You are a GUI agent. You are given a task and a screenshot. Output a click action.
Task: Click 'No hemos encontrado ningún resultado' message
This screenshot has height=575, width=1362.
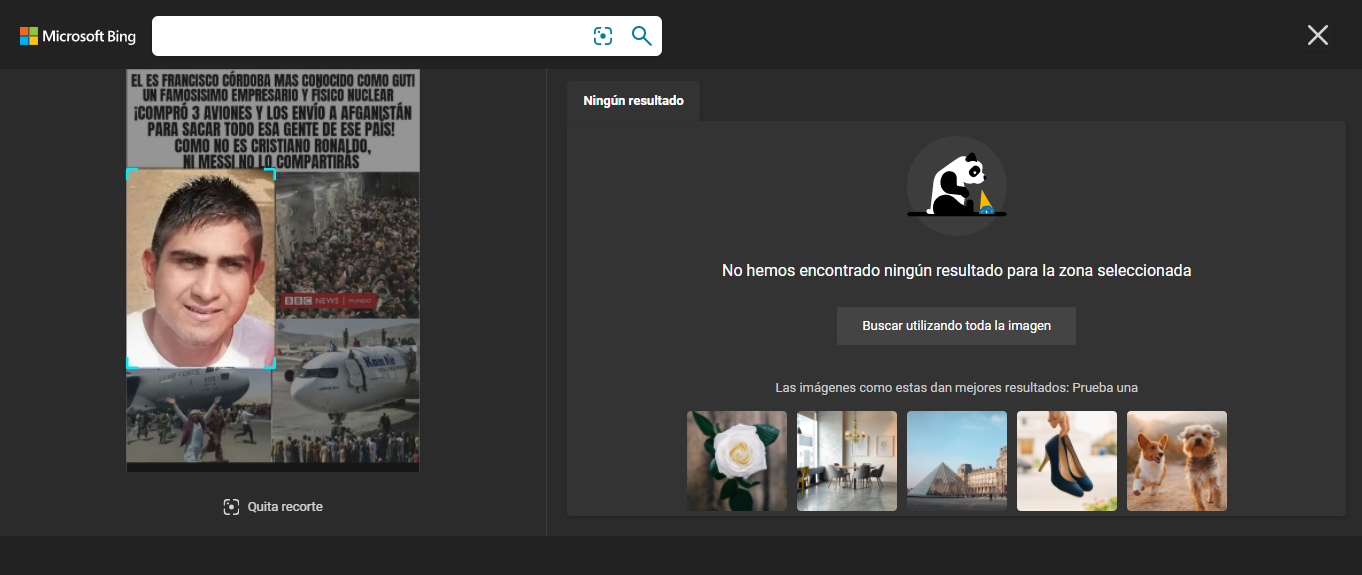957,271
